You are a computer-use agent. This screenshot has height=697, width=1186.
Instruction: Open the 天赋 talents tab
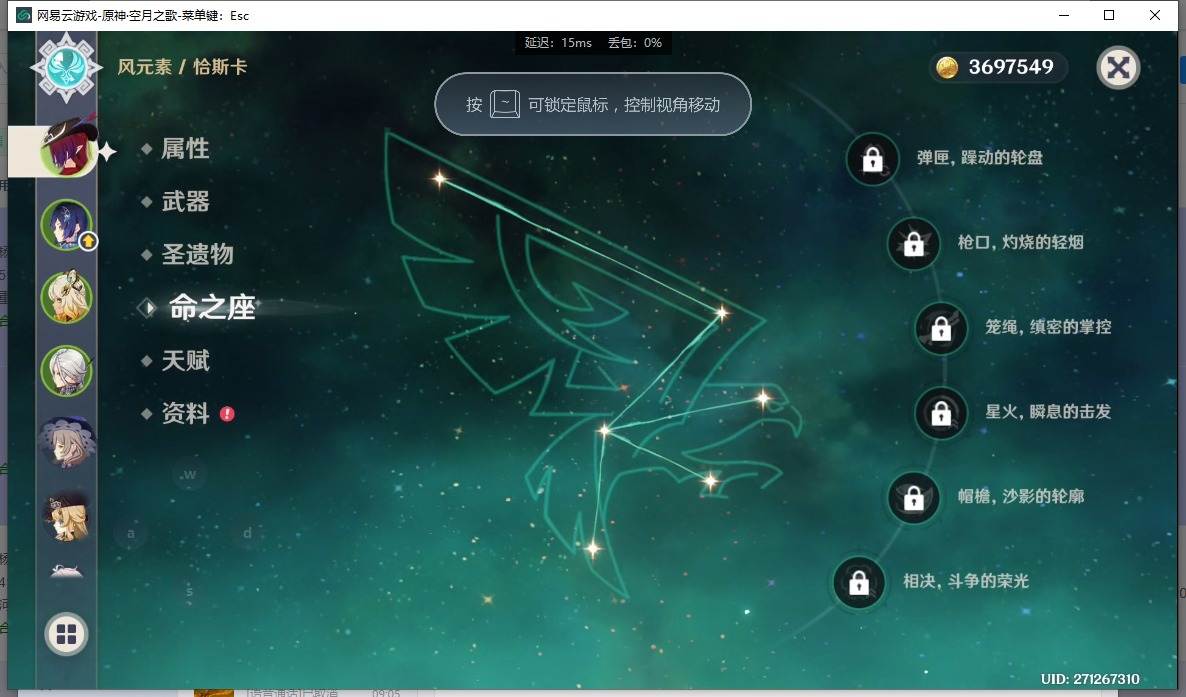pos(185,360)
